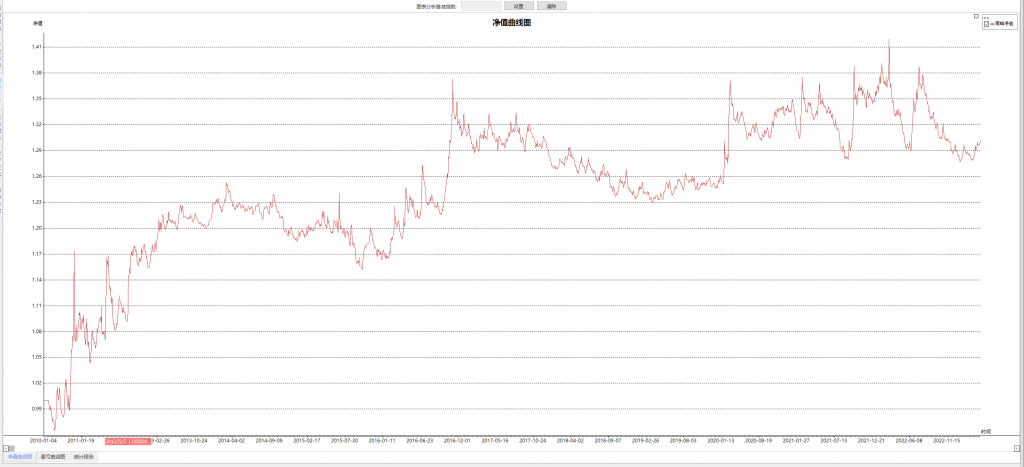This screenshot has width=1024, height=467.
Task: Click the 净值曲线图 chart title
Action: 511,22
